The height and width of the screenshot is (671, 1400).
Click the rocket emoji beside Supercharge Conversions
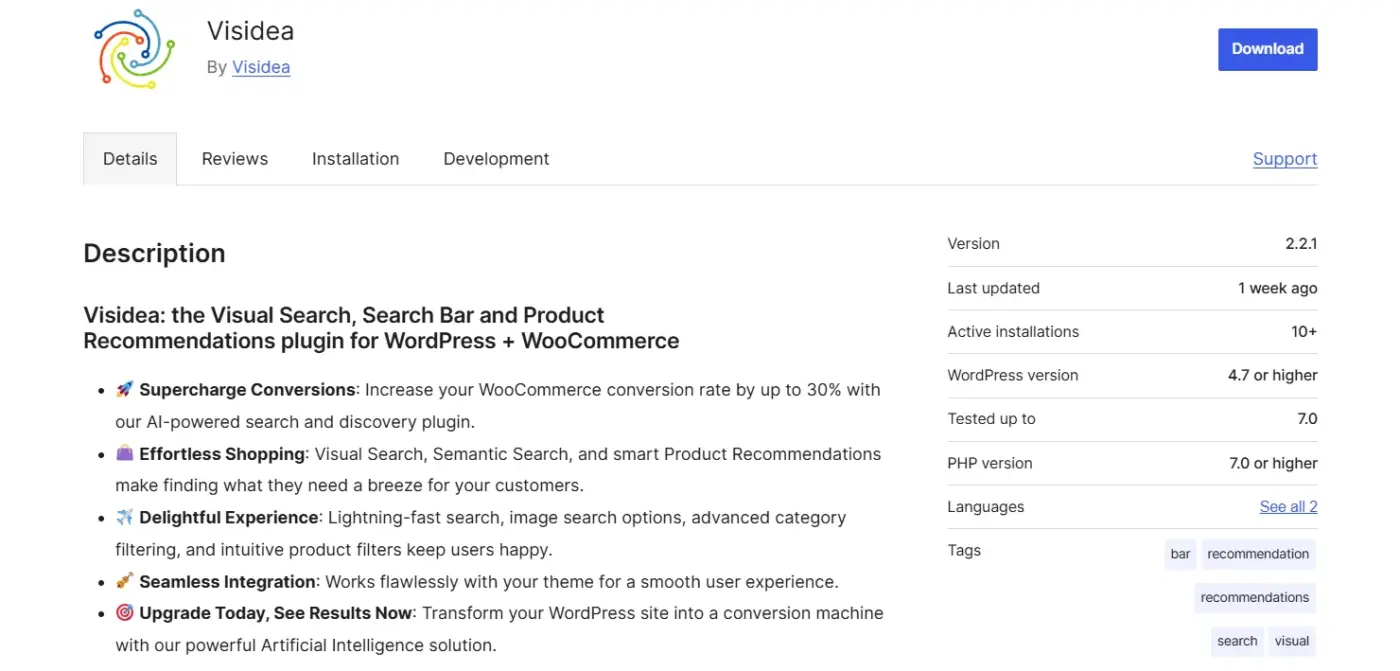(x=125, y=390)
